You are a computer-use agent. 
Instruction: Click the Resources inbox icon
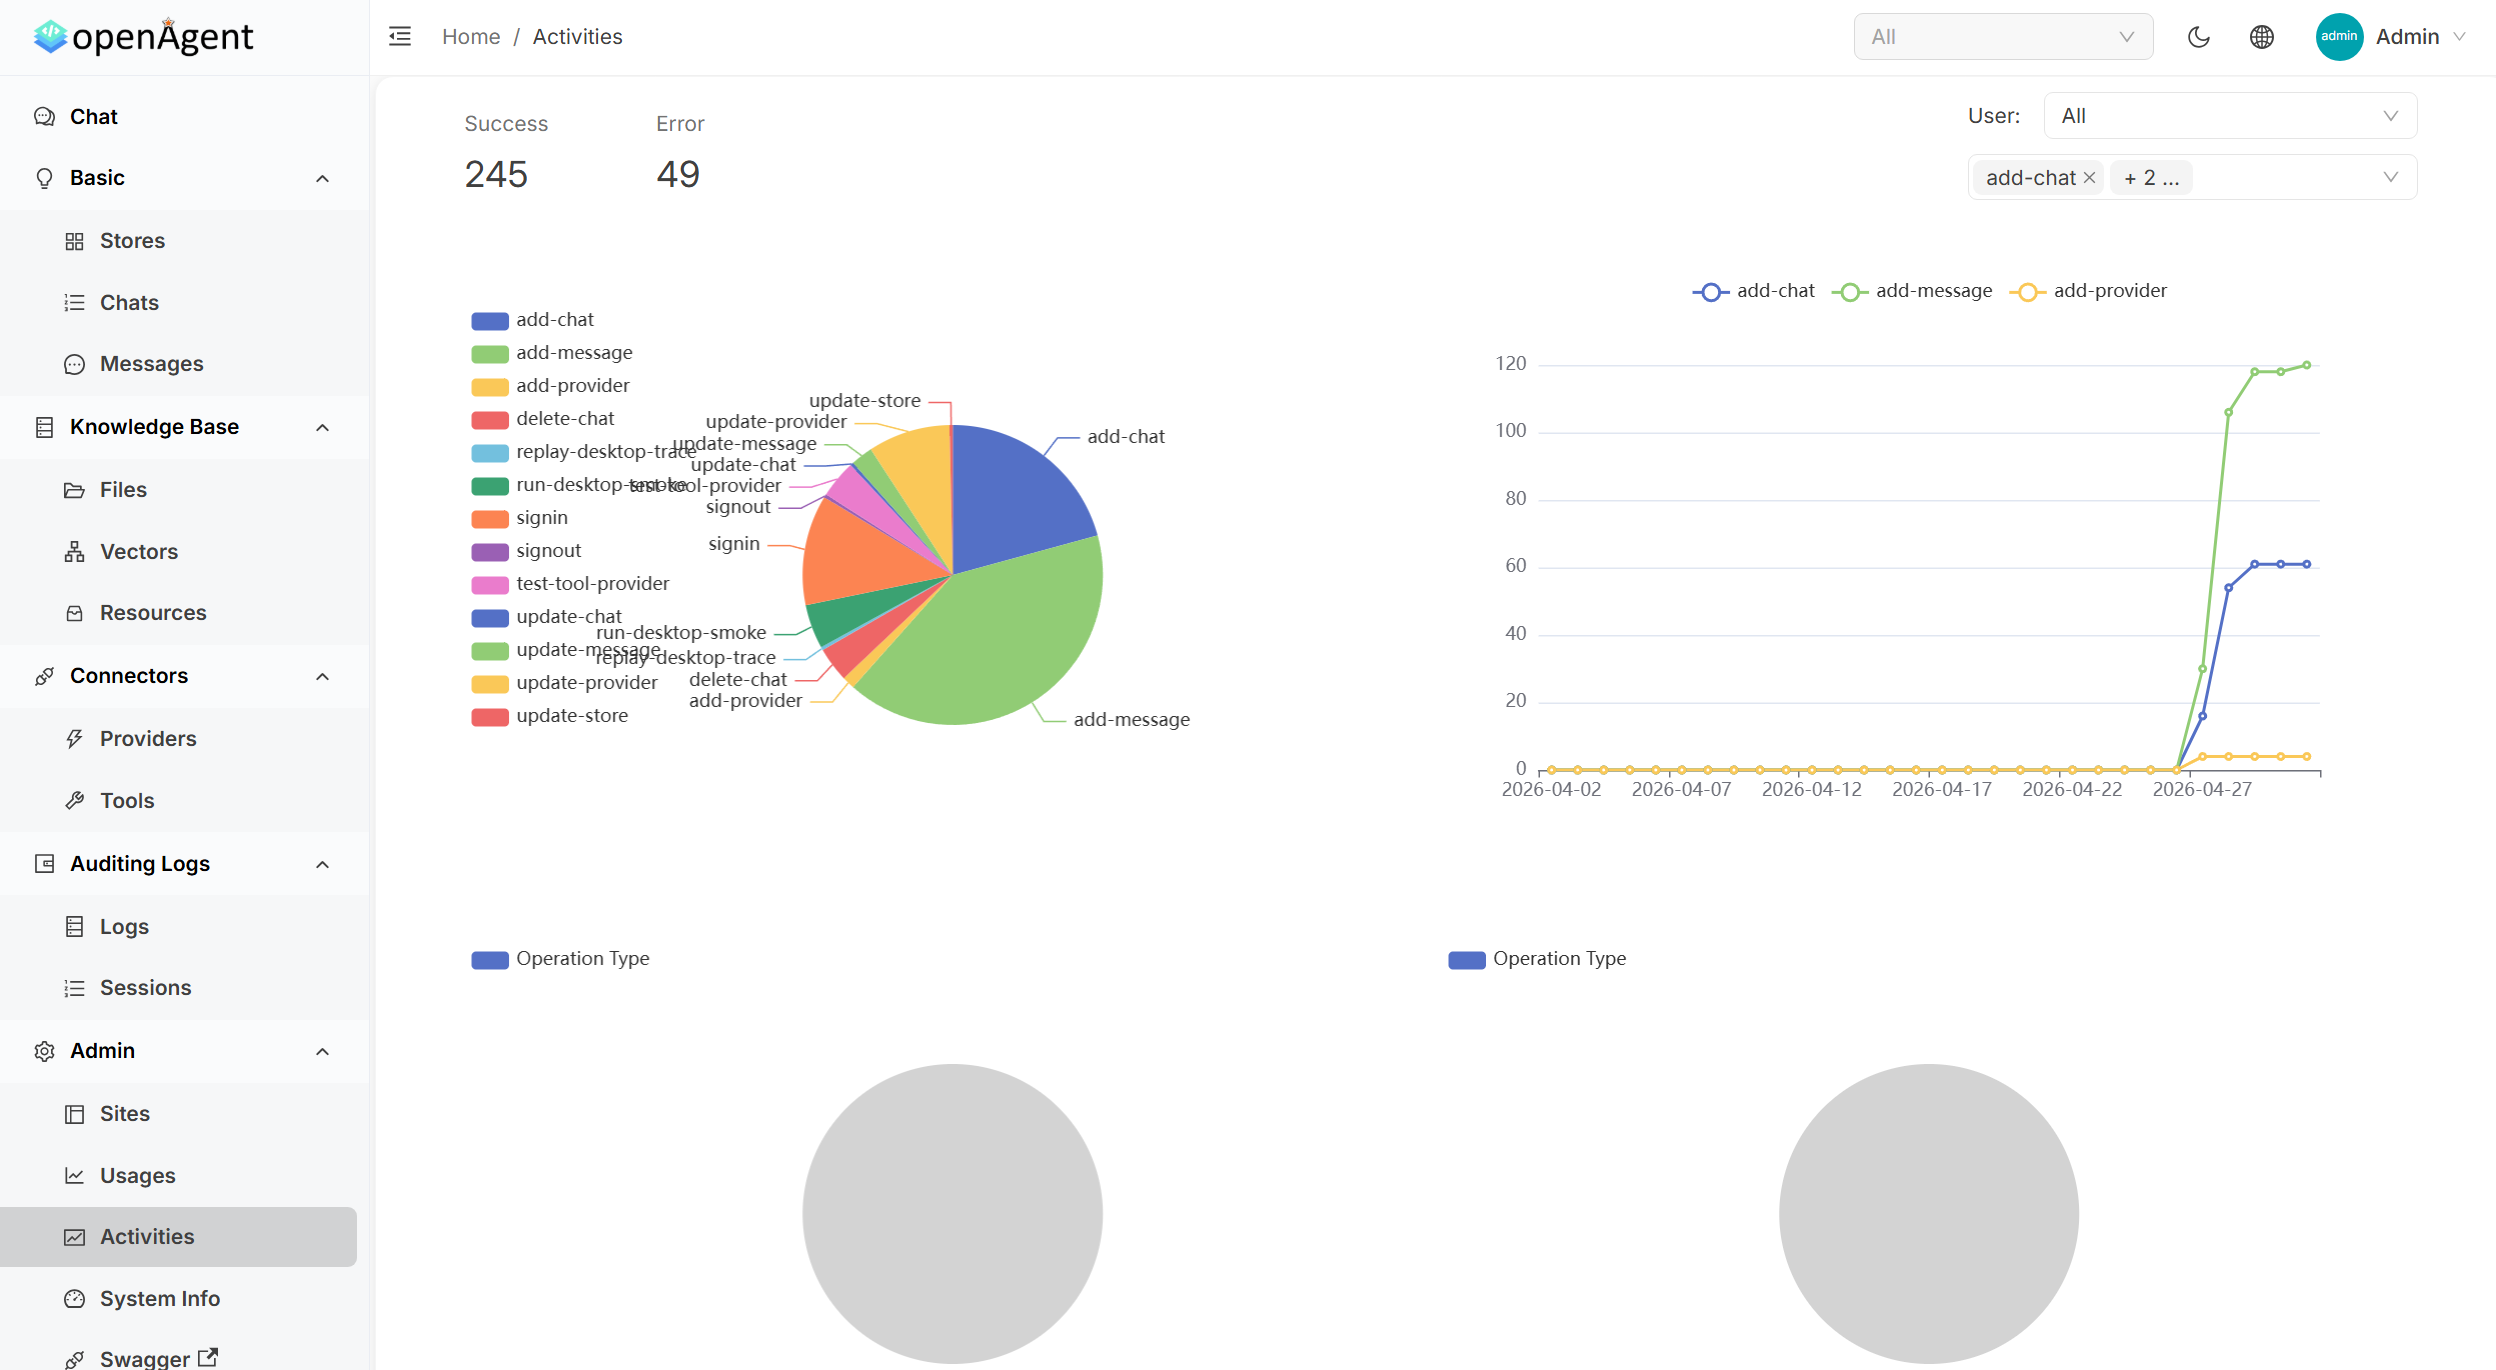click(x=74, y=613)
